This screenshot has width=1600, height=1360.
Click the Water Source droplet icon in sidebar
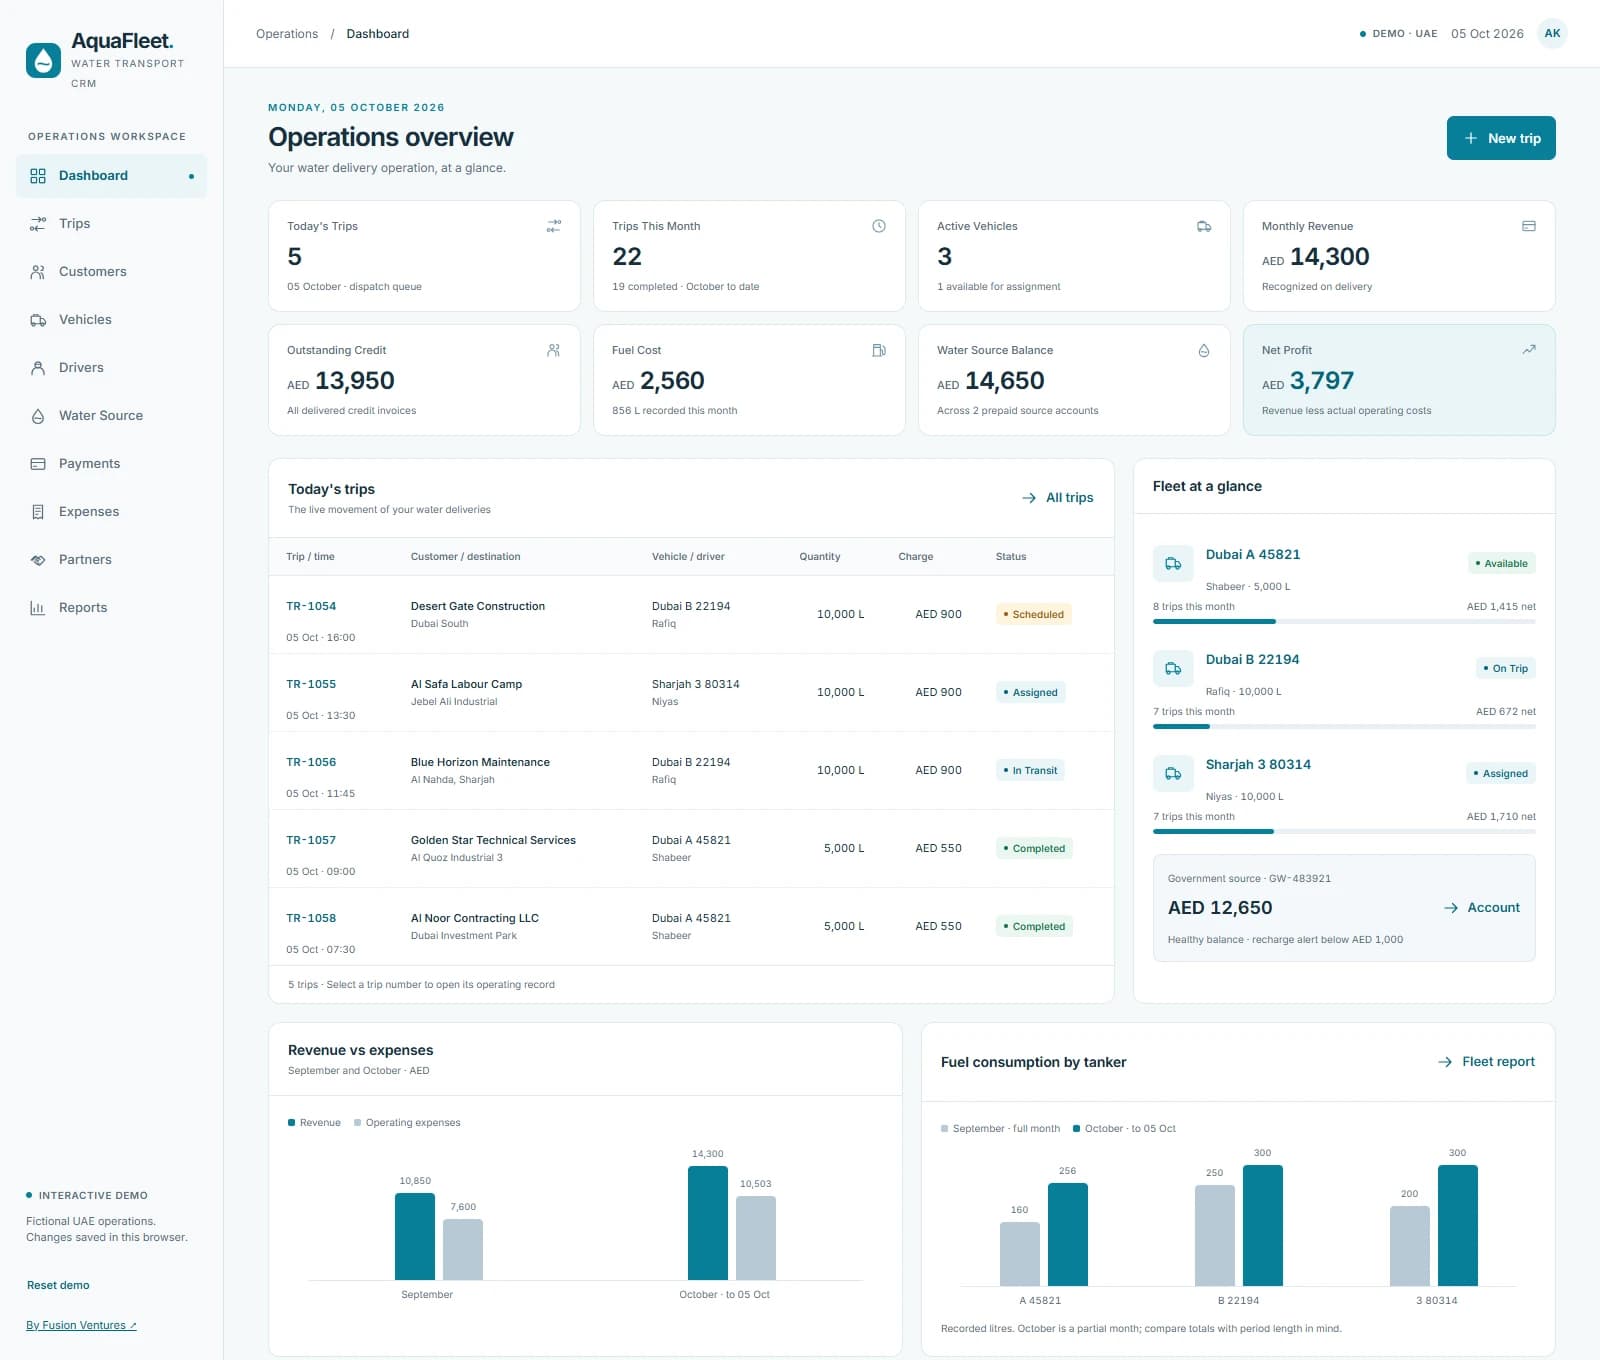pyautogui.click(x=38, y=416)
